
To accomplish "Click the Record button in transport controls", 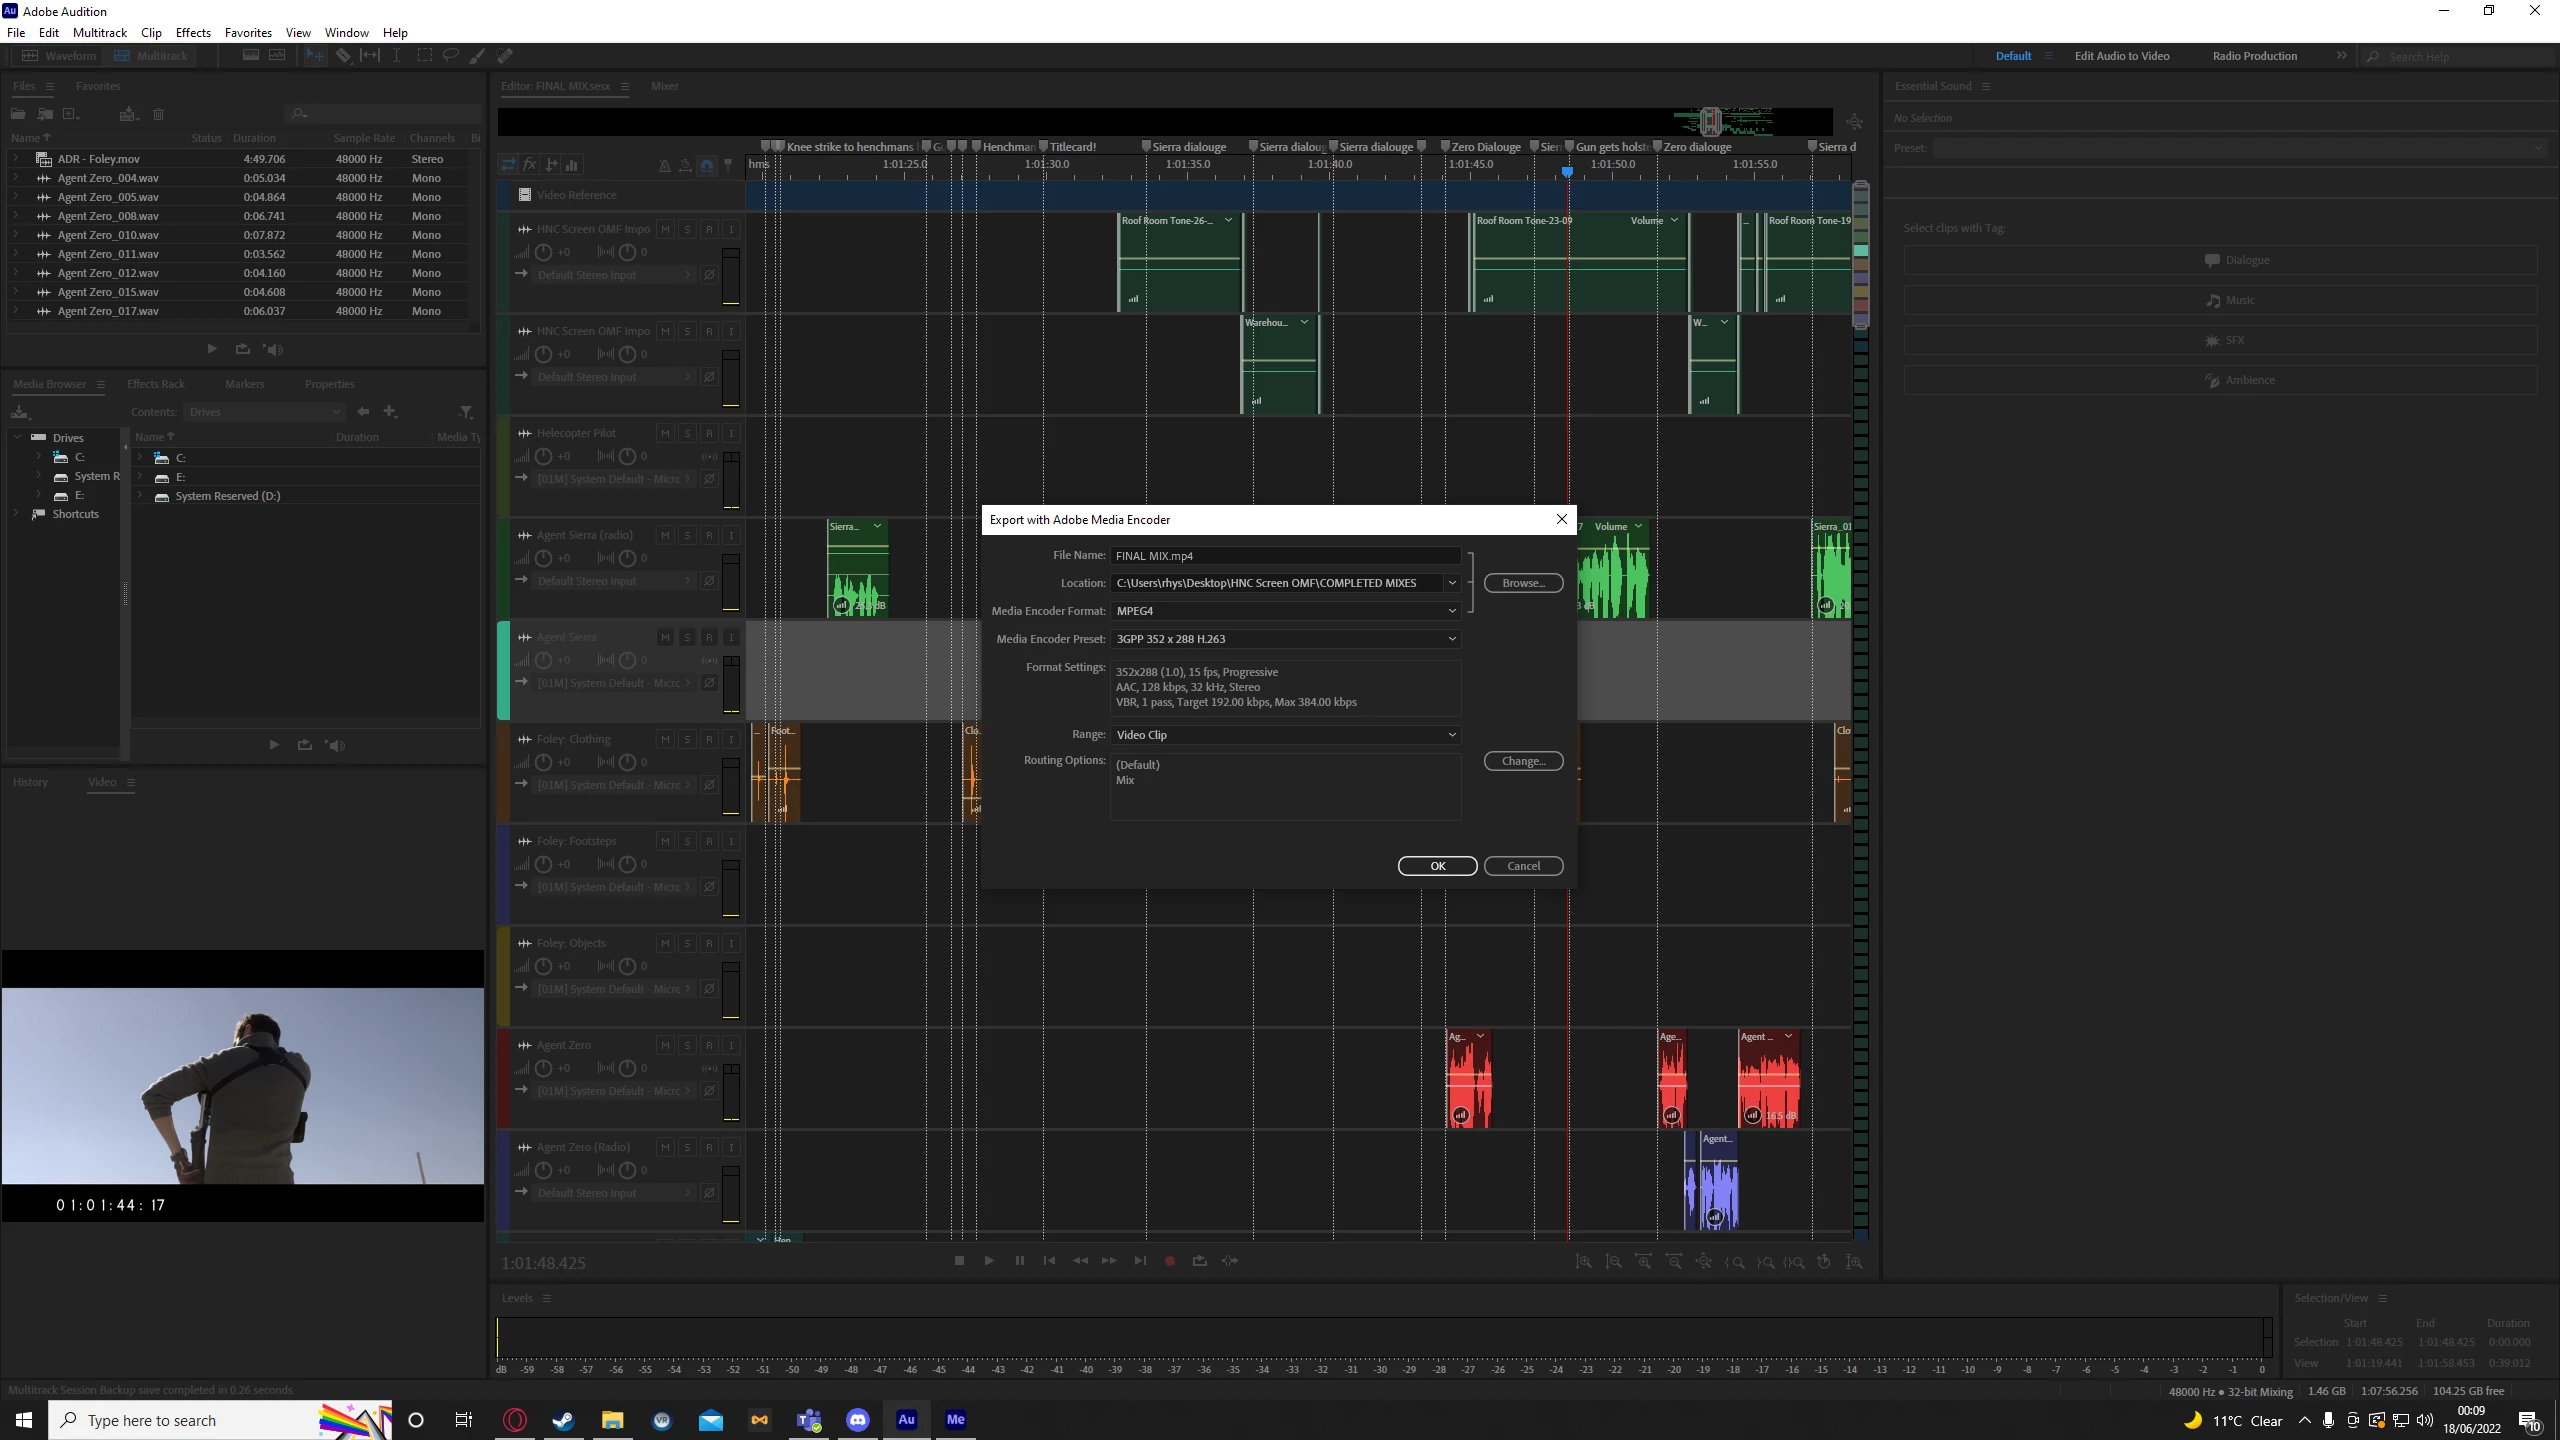I will (x=1170, y=1261).
